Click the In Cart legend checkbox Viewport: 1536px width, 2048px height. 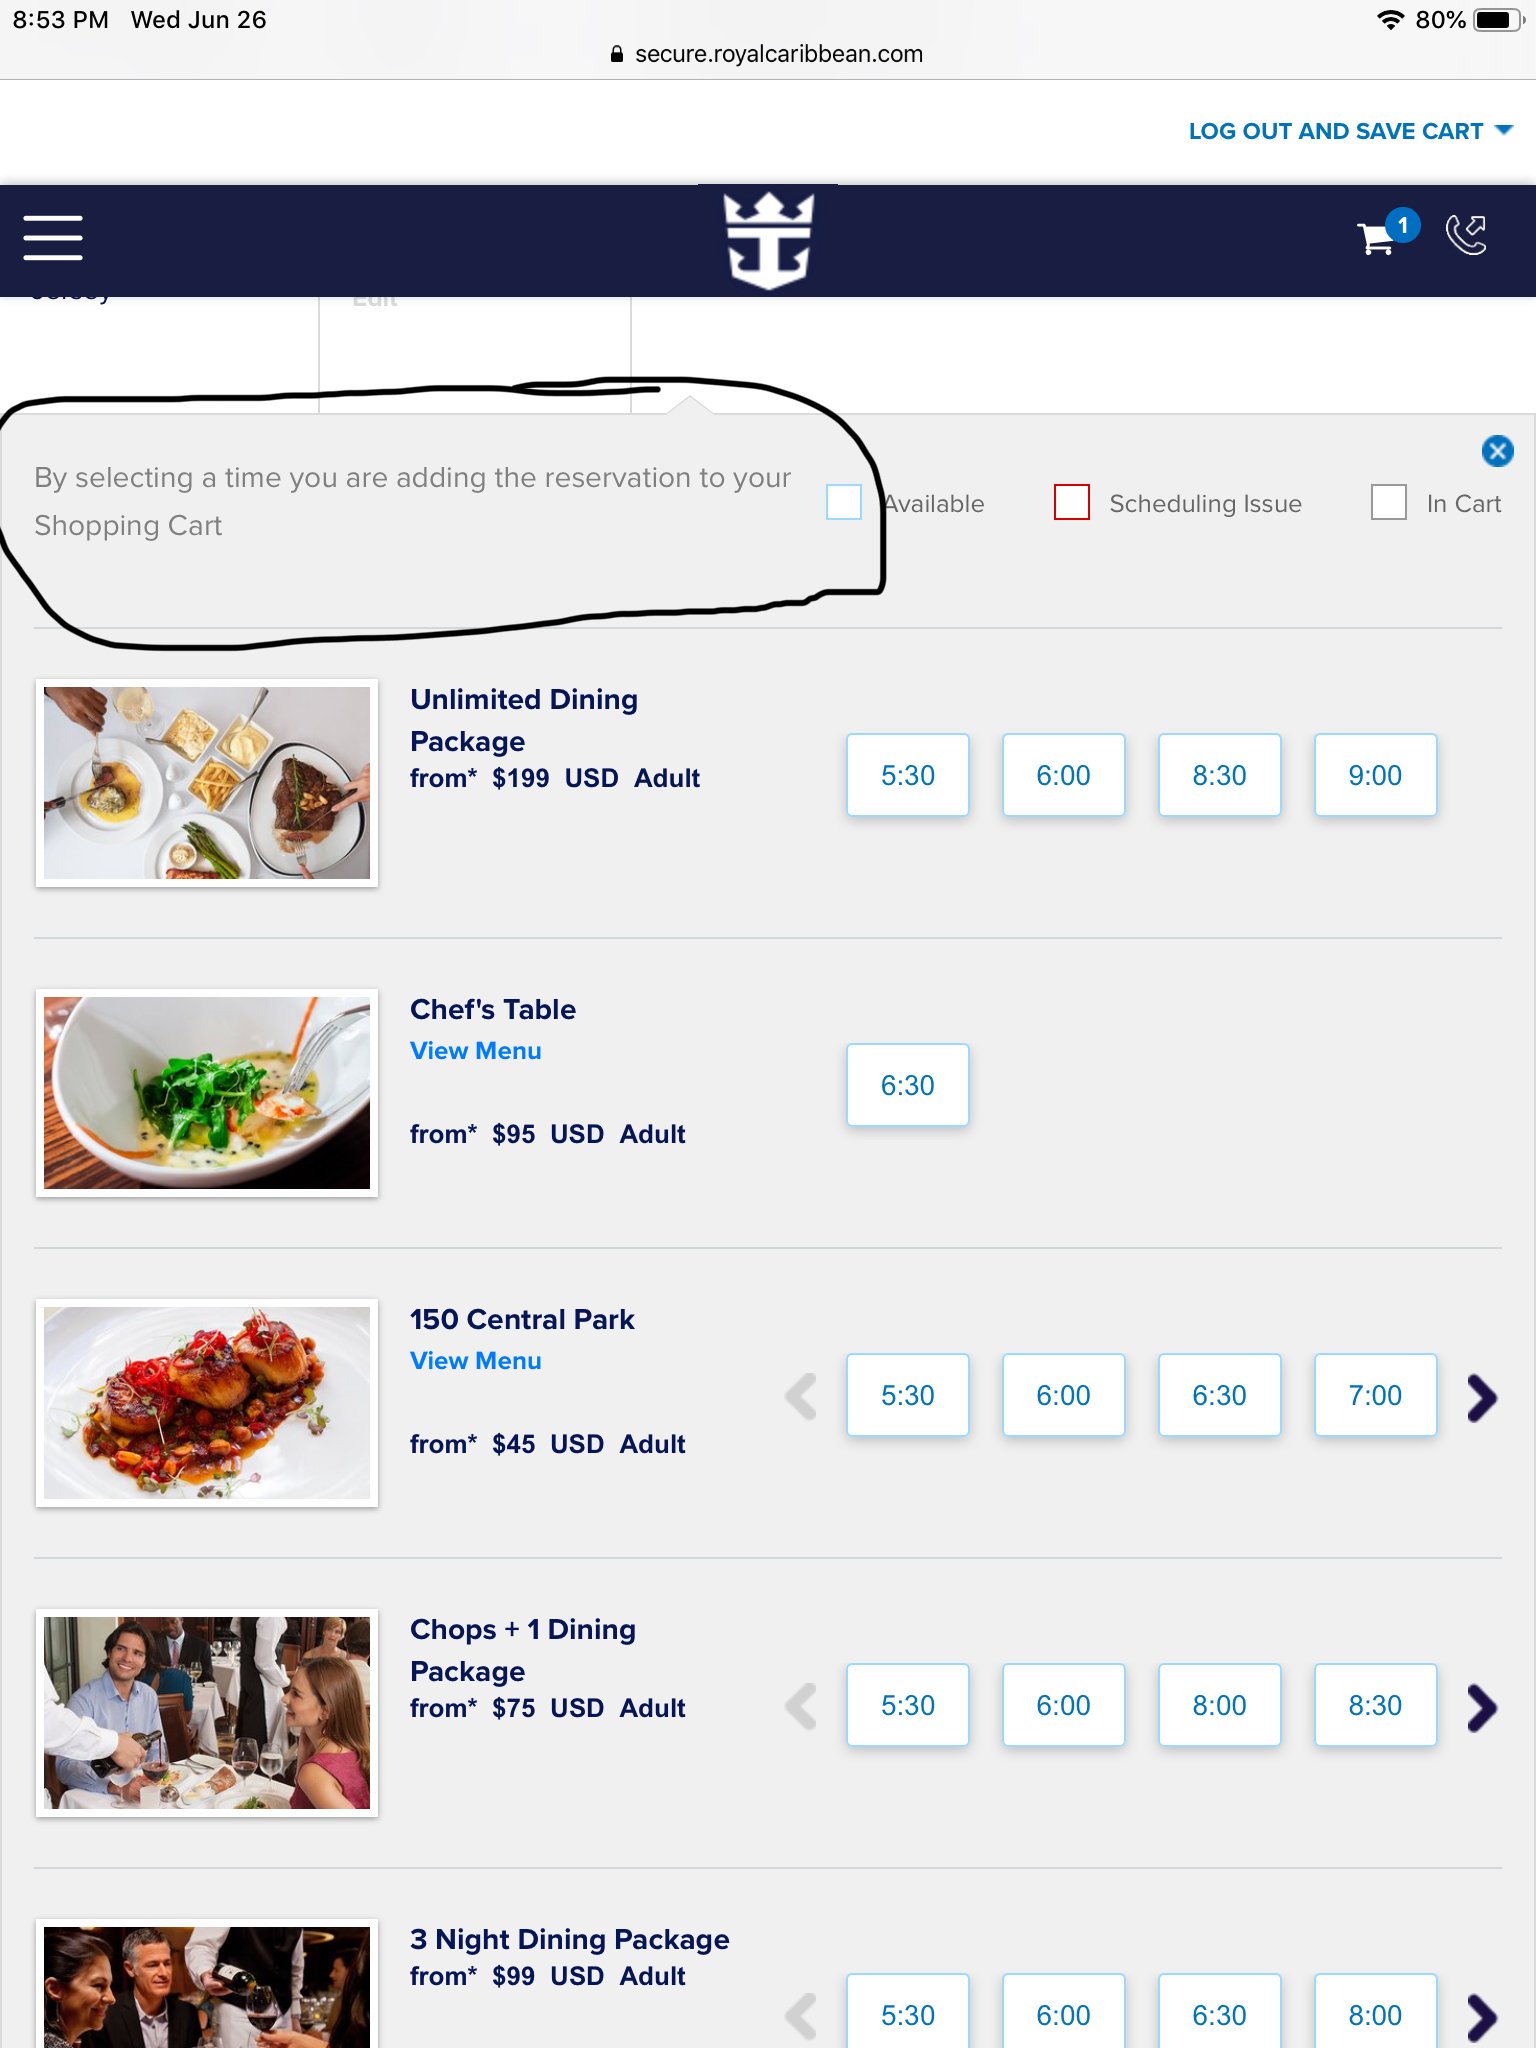pyautogui.click(x=1389, y=502)
